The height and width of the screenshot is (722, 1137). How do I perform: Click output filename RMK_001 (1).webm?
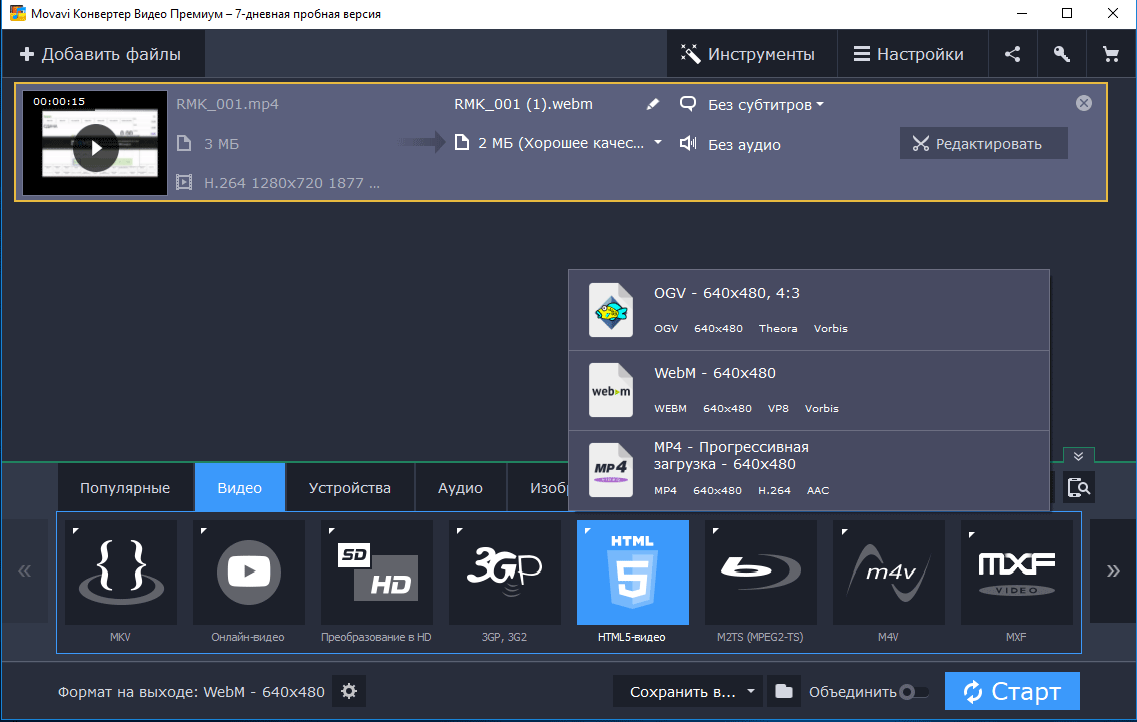[x=523, y=104]
